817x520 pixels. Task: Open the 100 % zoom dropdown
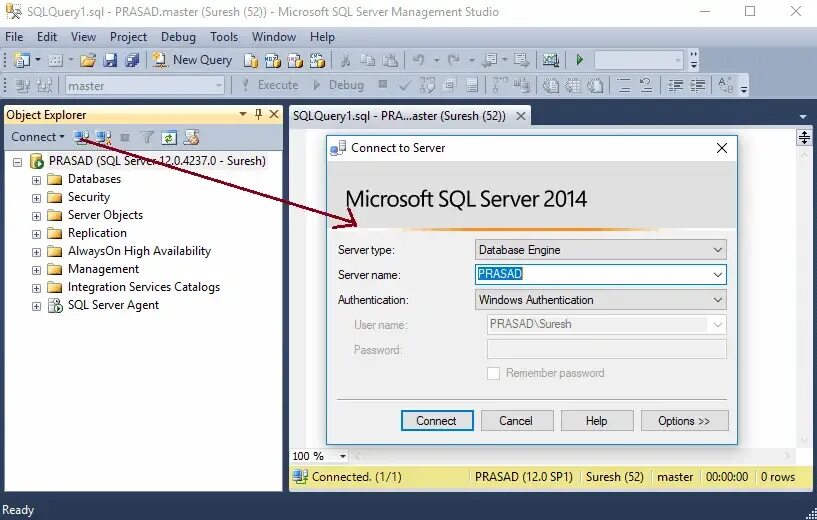pos(342,456)
